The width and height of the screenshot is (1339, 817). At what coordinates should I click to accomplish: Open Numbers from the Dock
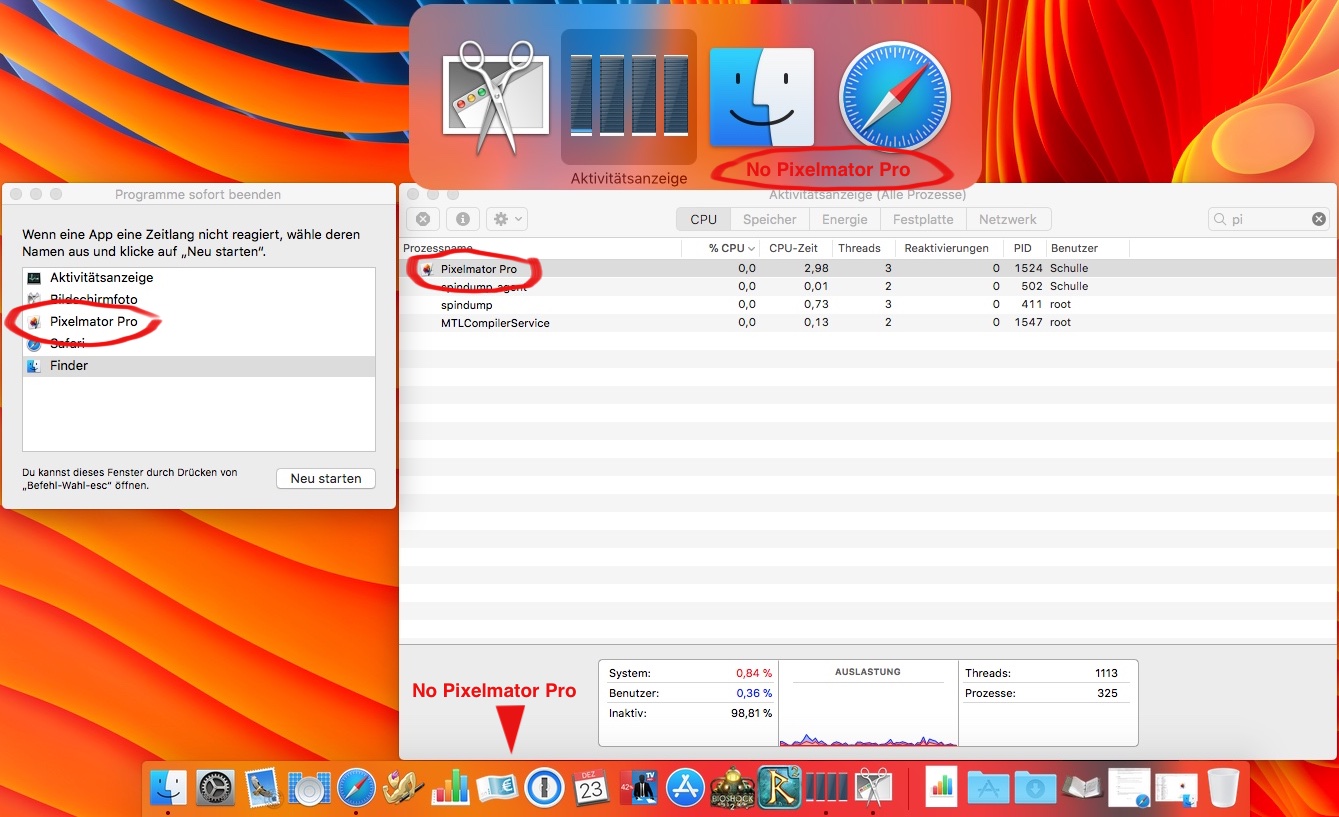(450, 788)
